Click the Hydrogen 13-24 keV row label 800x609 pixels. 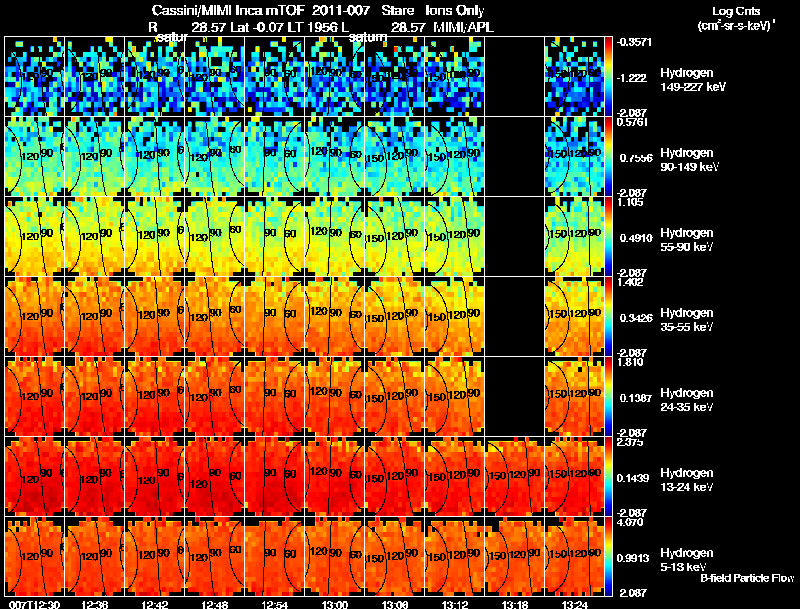point(687,480)
